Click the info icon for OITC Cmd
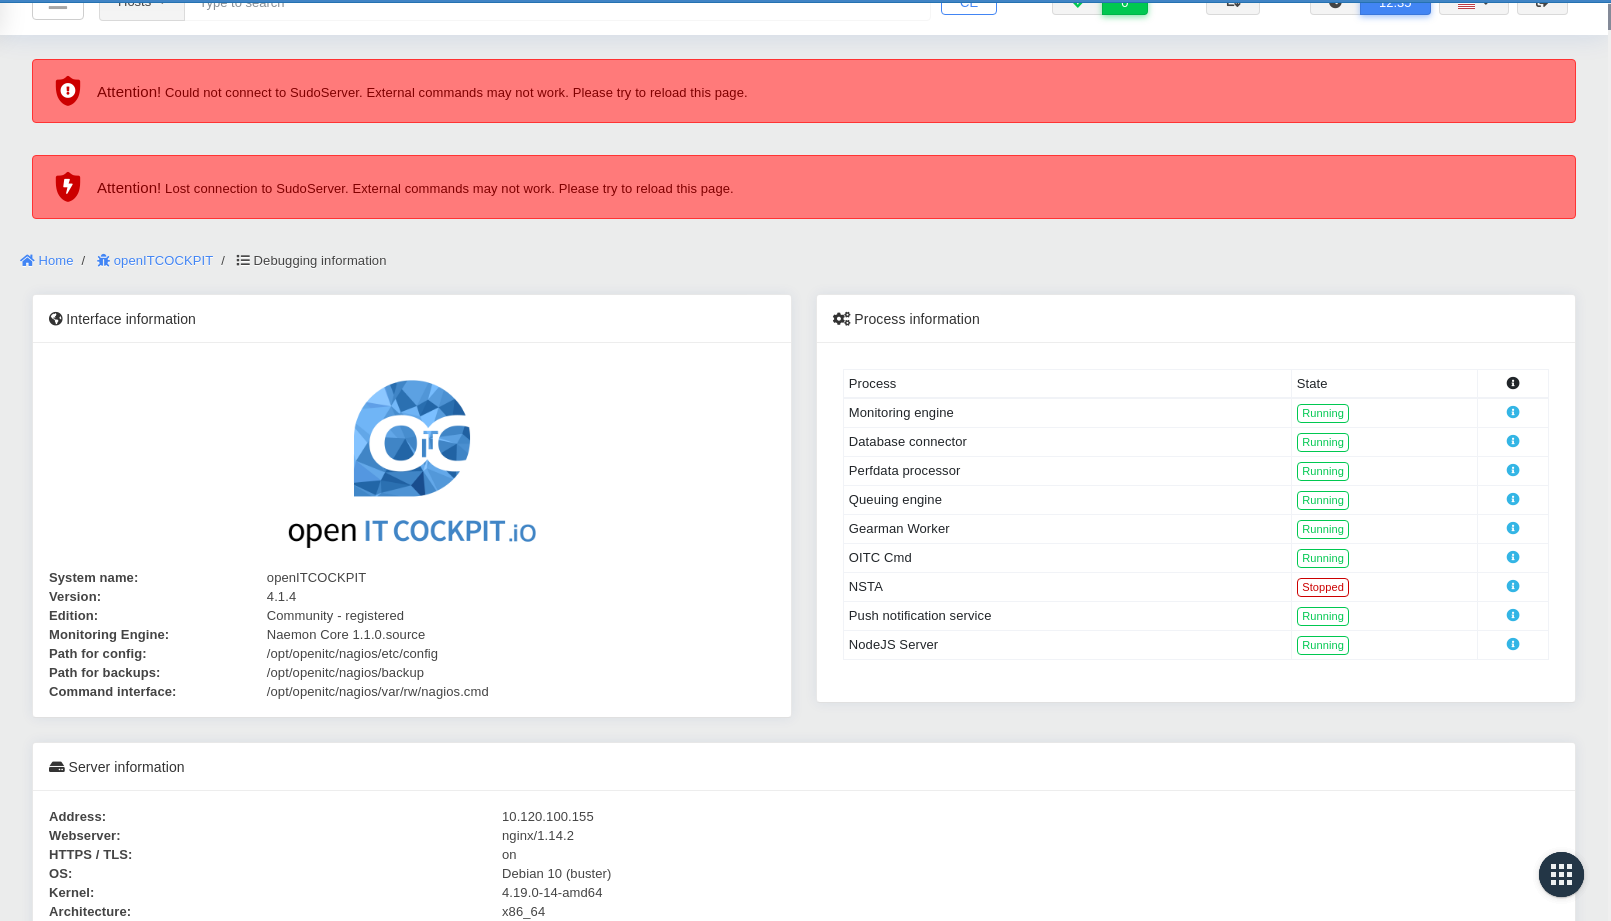The height and width of the screenshot is (921, 1611). click(x=1512, y=557)
